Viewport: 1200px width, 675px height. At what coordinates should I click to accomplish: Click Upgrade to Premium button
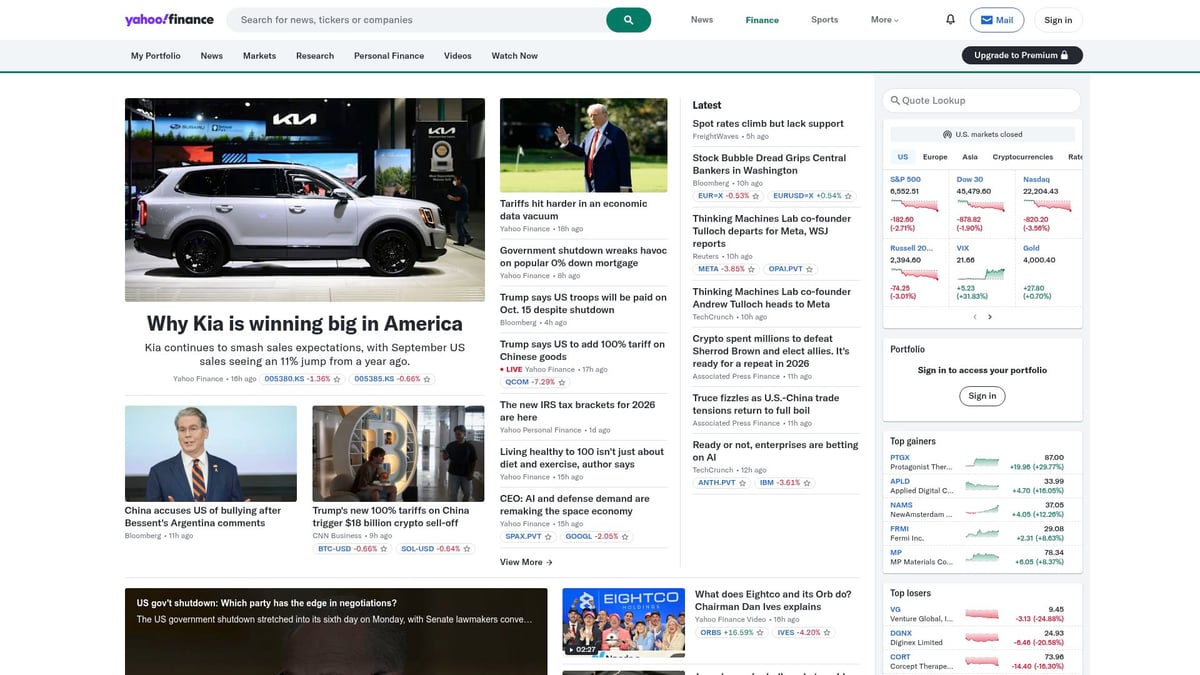tap(1022, 55)
